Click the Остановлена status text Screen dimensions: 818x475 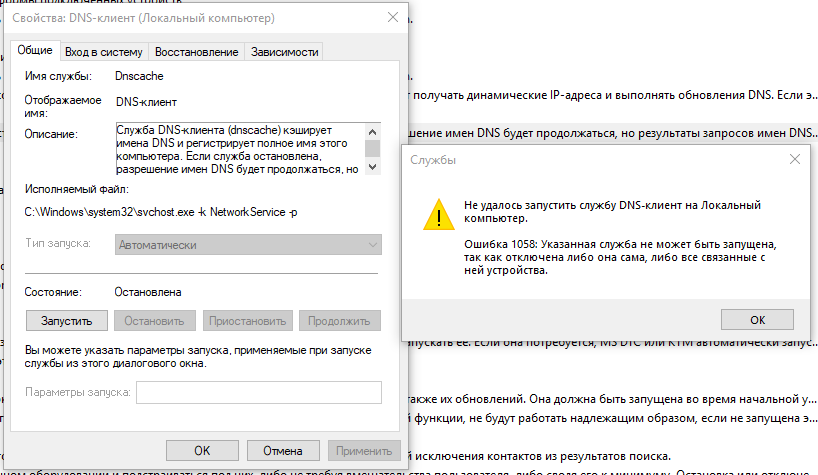148,292
